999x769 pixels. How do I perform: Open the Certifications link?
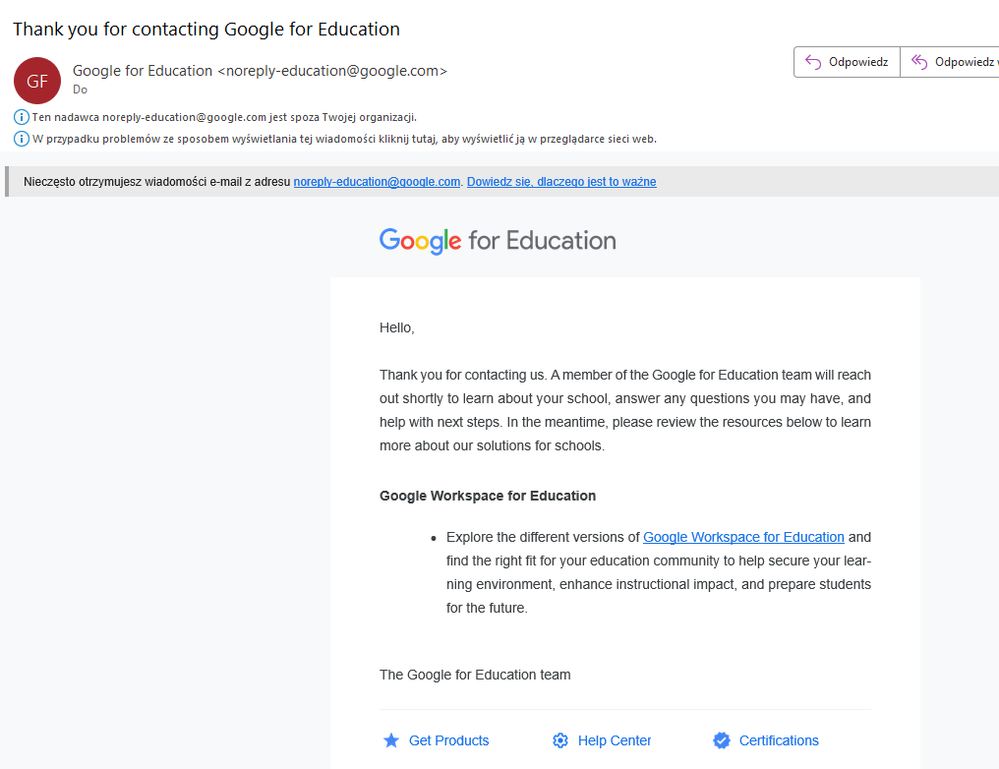[x=778, y=741]
